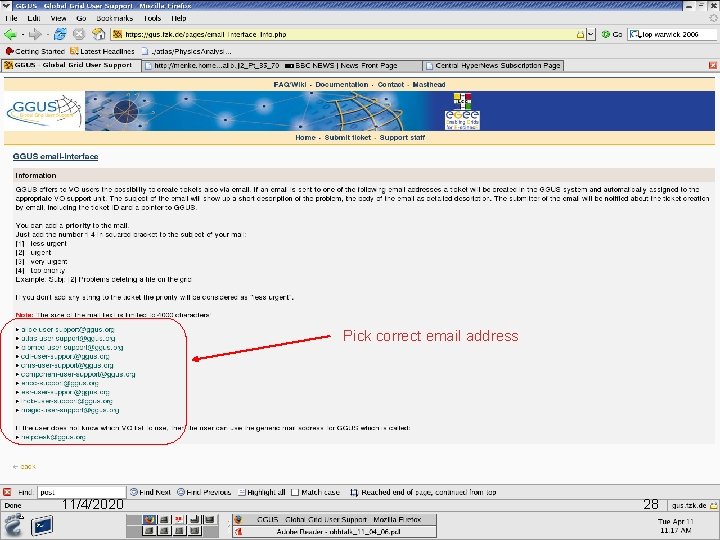Open the Documentation link
The width and height of the screenshot is (720, 540).
point(342,84)
